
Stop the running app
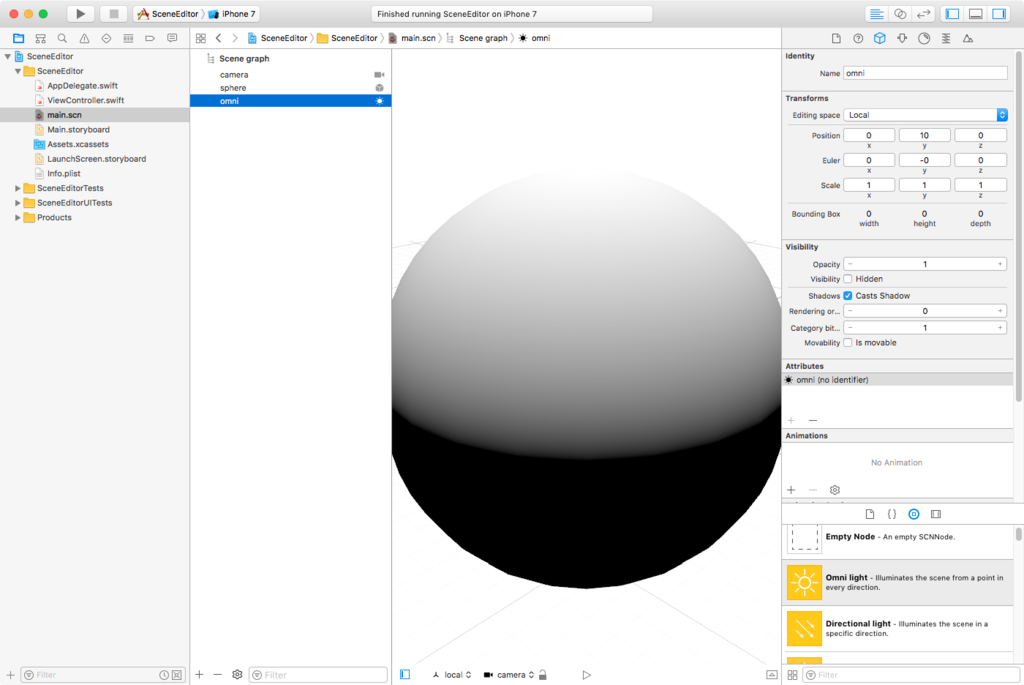pos(114,14)
